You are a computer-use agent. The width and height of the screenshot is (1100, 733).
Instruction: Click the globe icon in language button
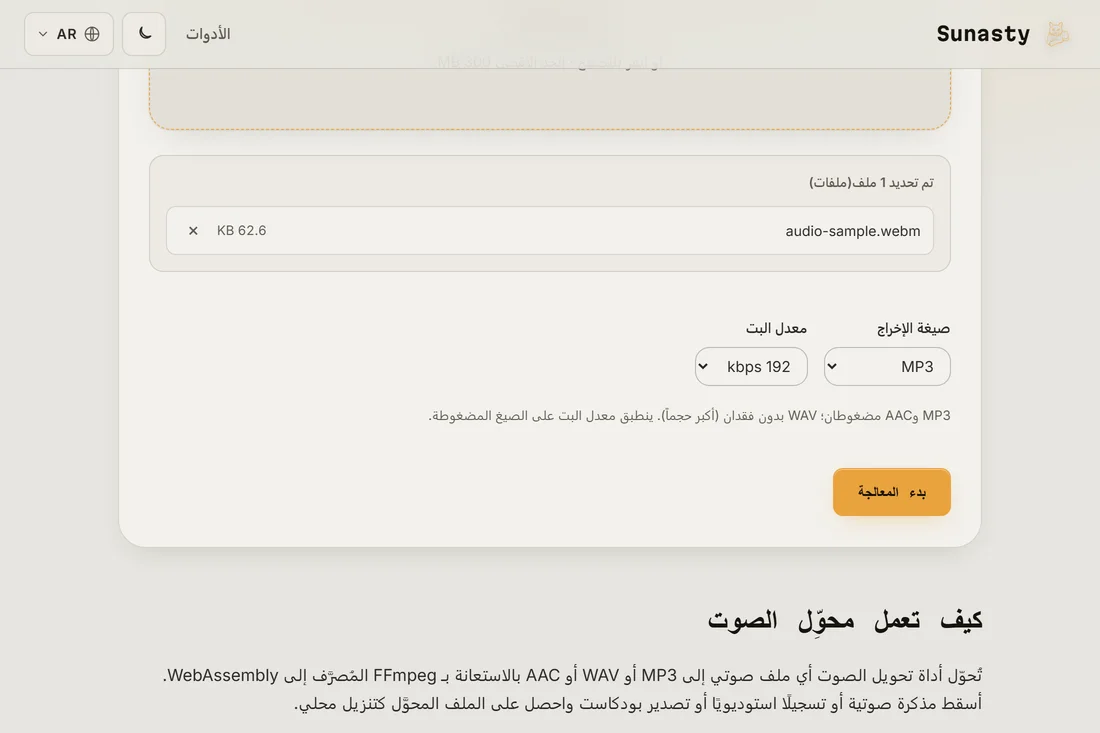[92, 34]
